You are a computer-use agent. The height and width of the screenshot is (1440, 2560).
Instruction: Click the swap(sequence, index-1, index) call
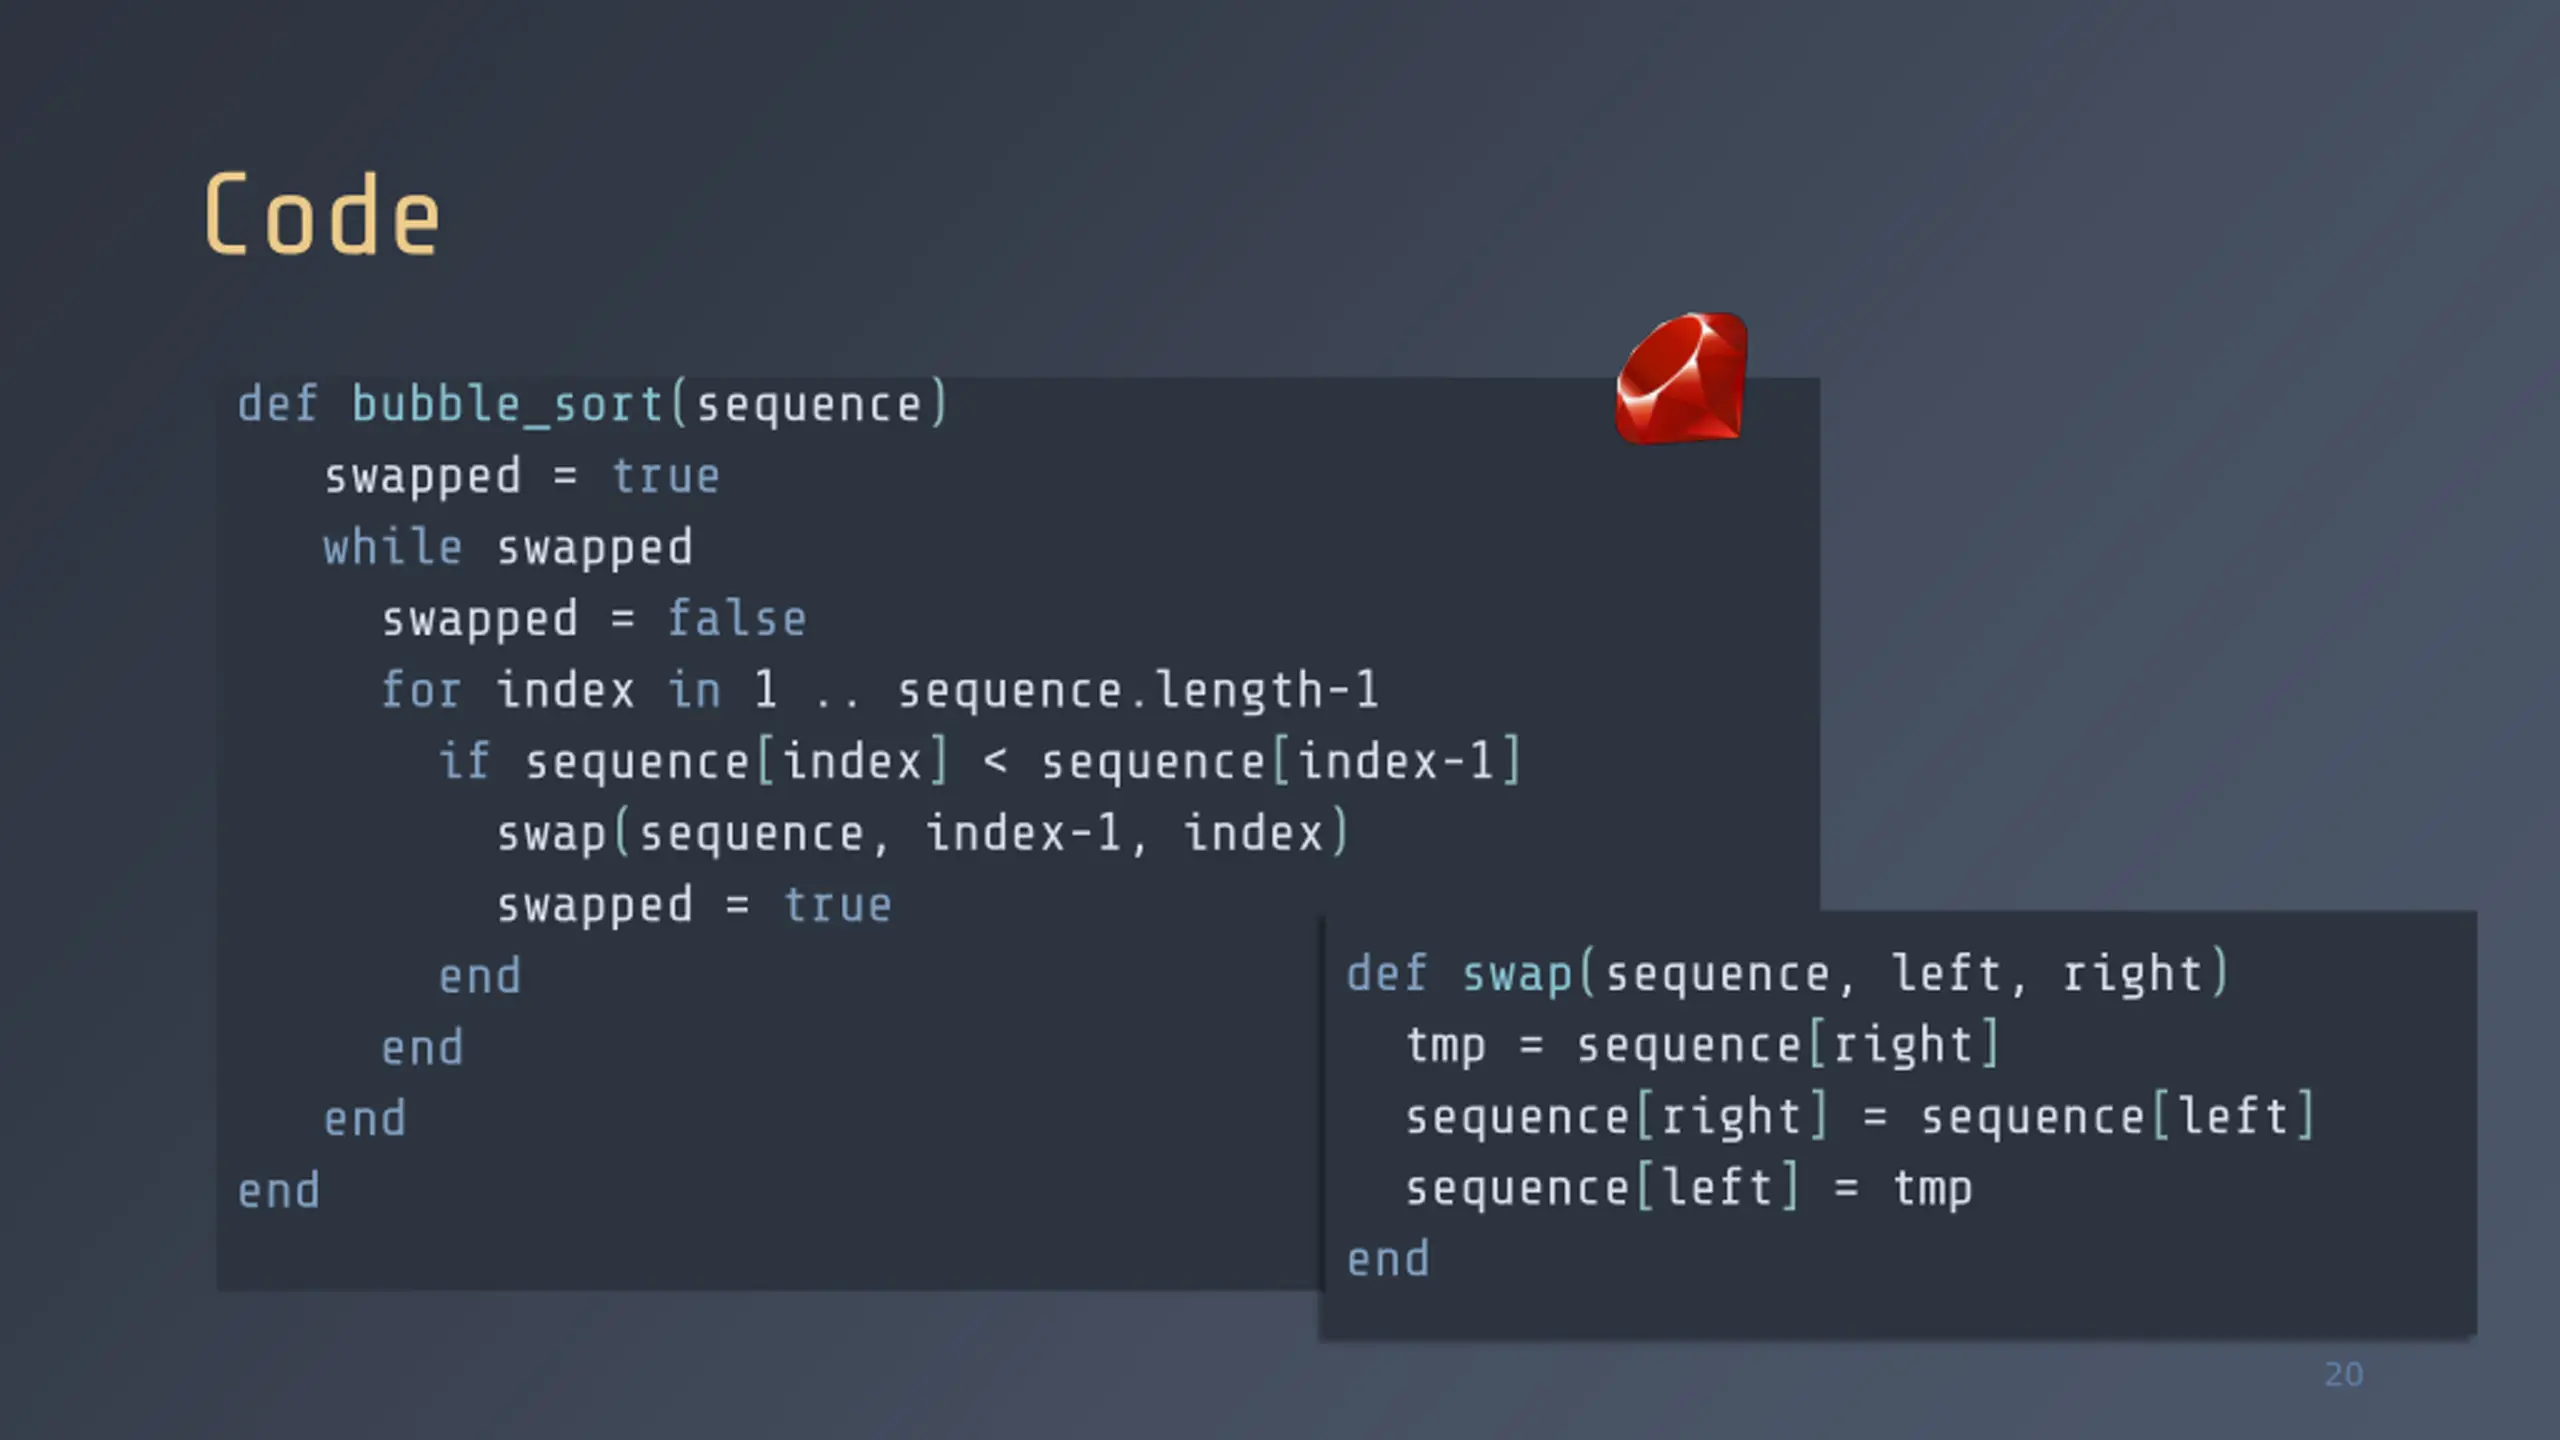pos(923,833)
